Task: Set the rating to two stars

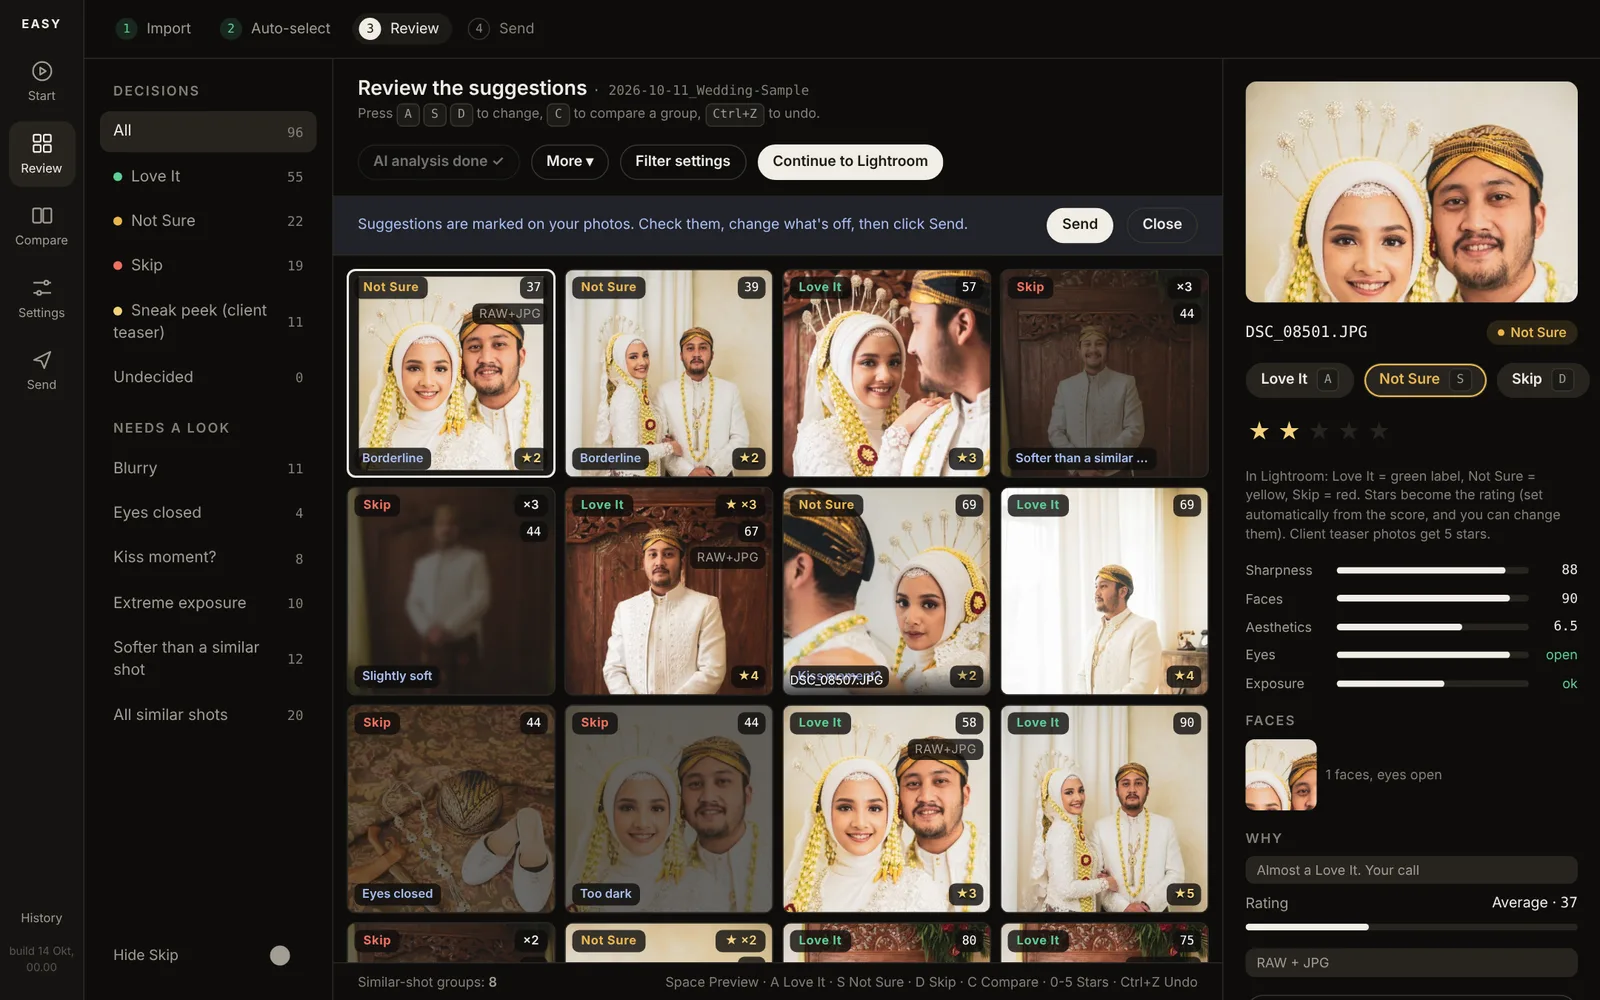Action: pyautogui.click(x=1289, y=431)
